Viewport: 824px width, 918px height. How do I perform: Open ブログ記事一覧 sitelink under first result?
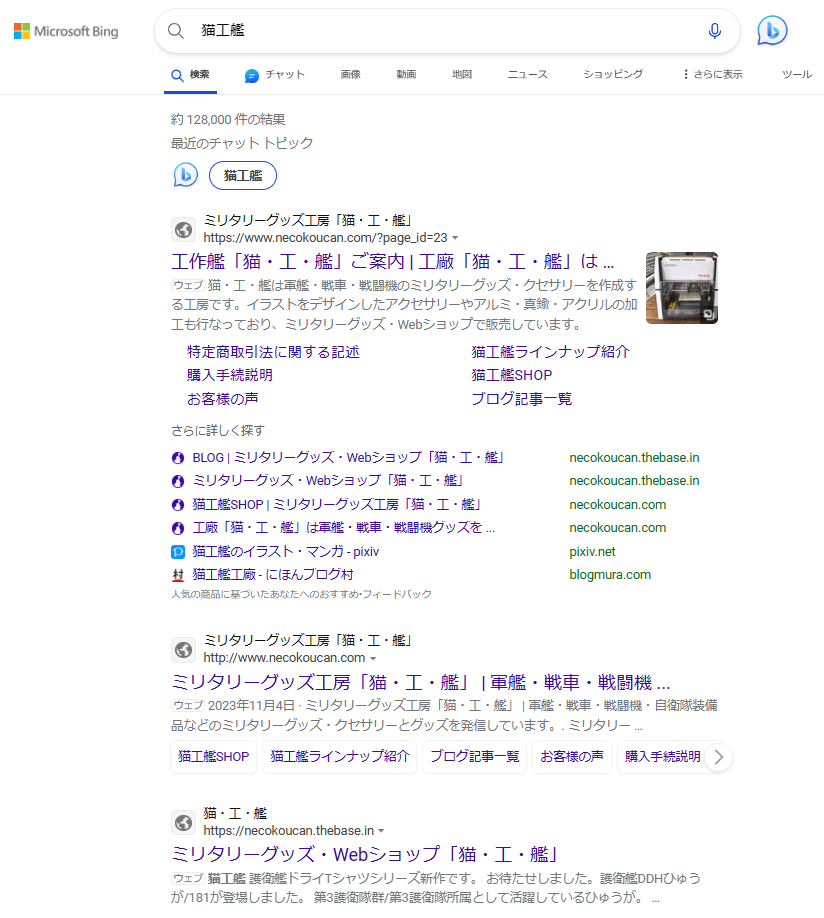tap(522, 399)
